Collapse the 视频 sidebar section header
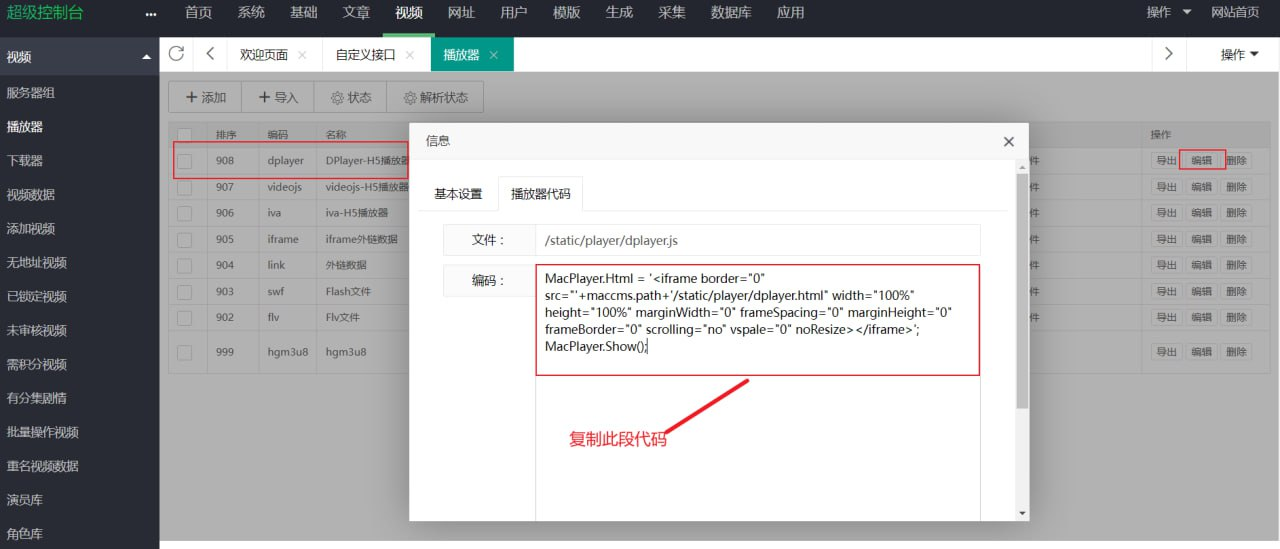 click(147, 57)
